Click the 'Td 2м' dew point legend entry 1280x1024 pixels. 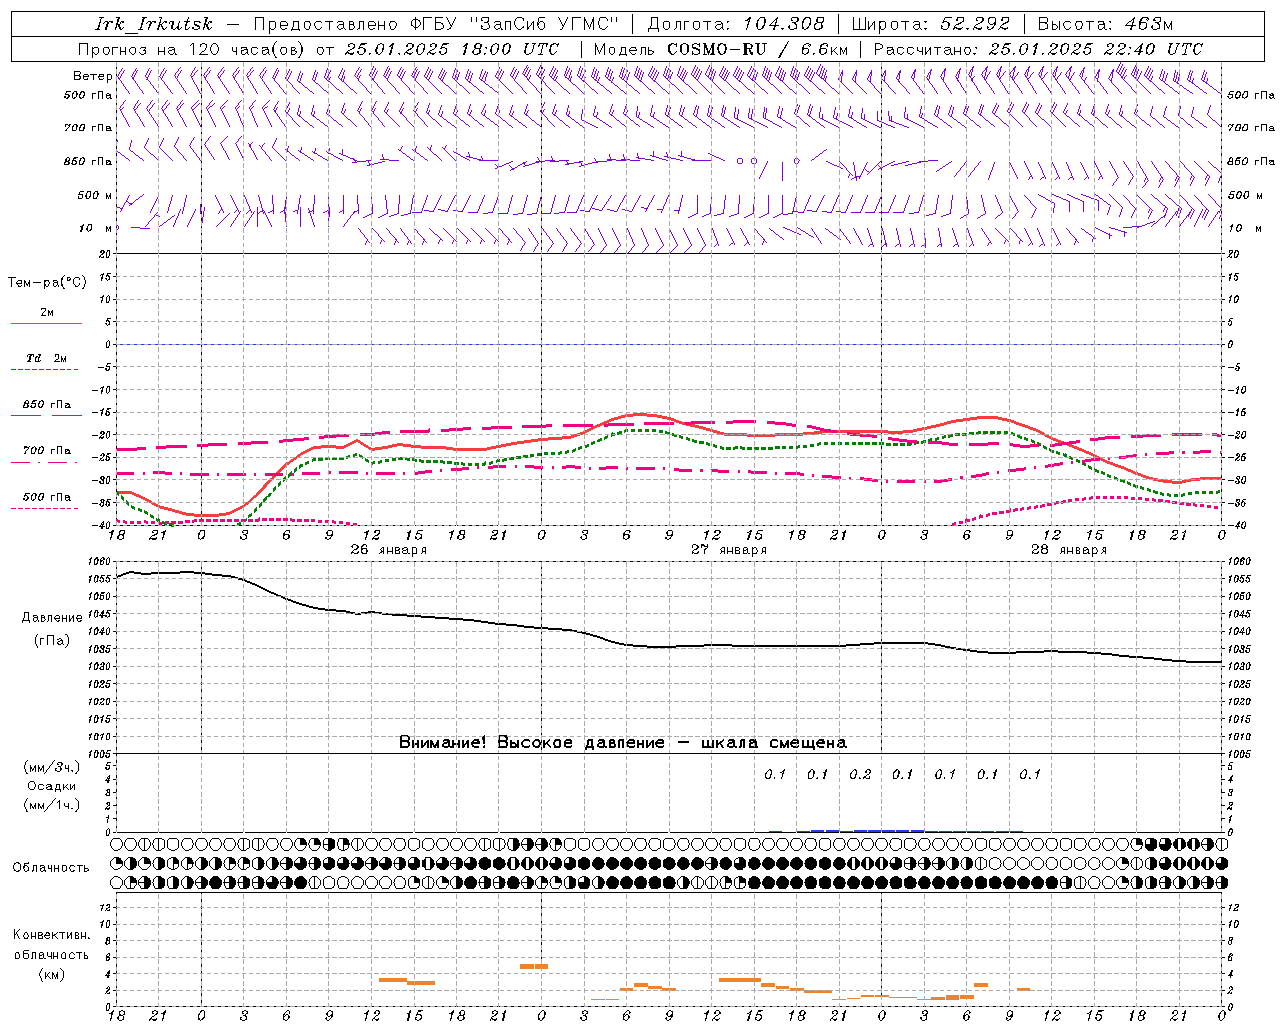coord(47,358)
